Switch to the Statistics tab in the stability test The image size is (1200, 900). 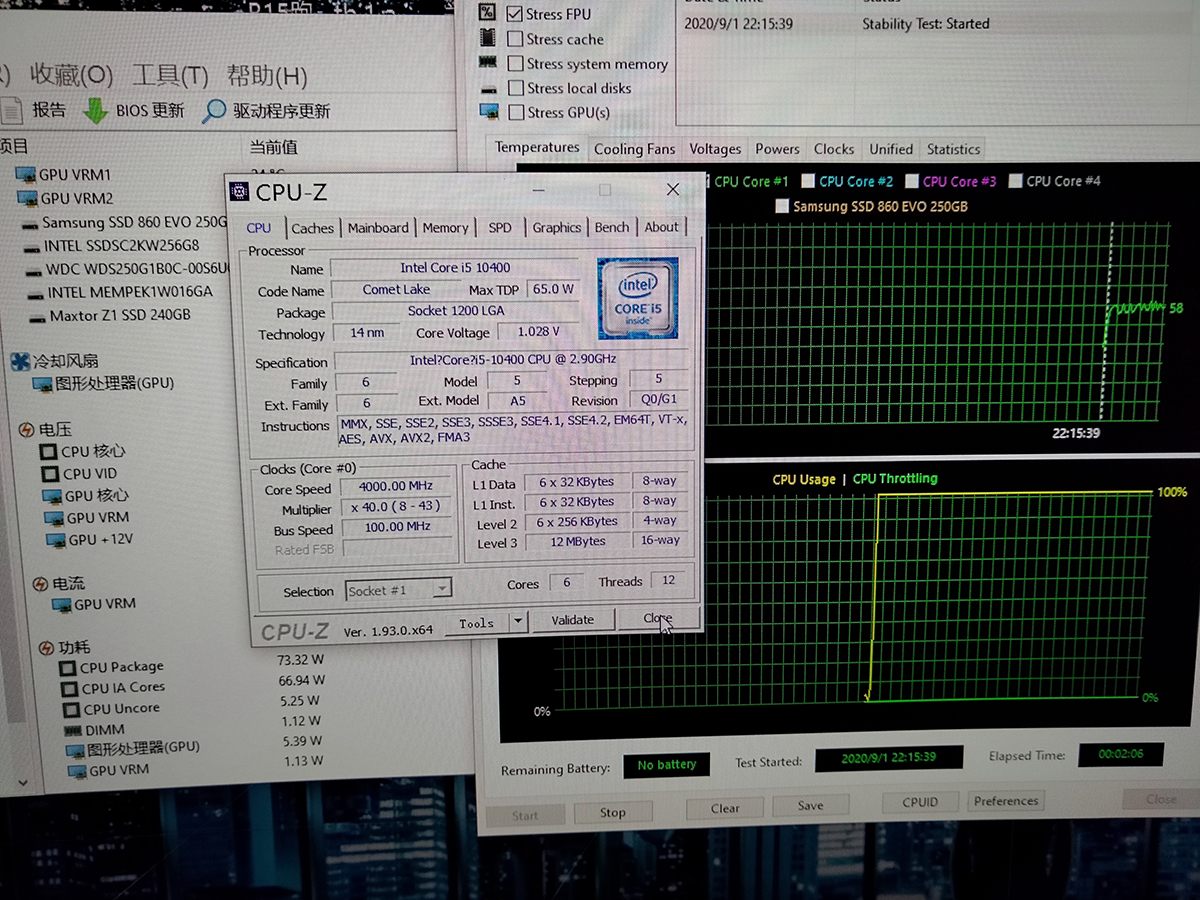[953, 149]
